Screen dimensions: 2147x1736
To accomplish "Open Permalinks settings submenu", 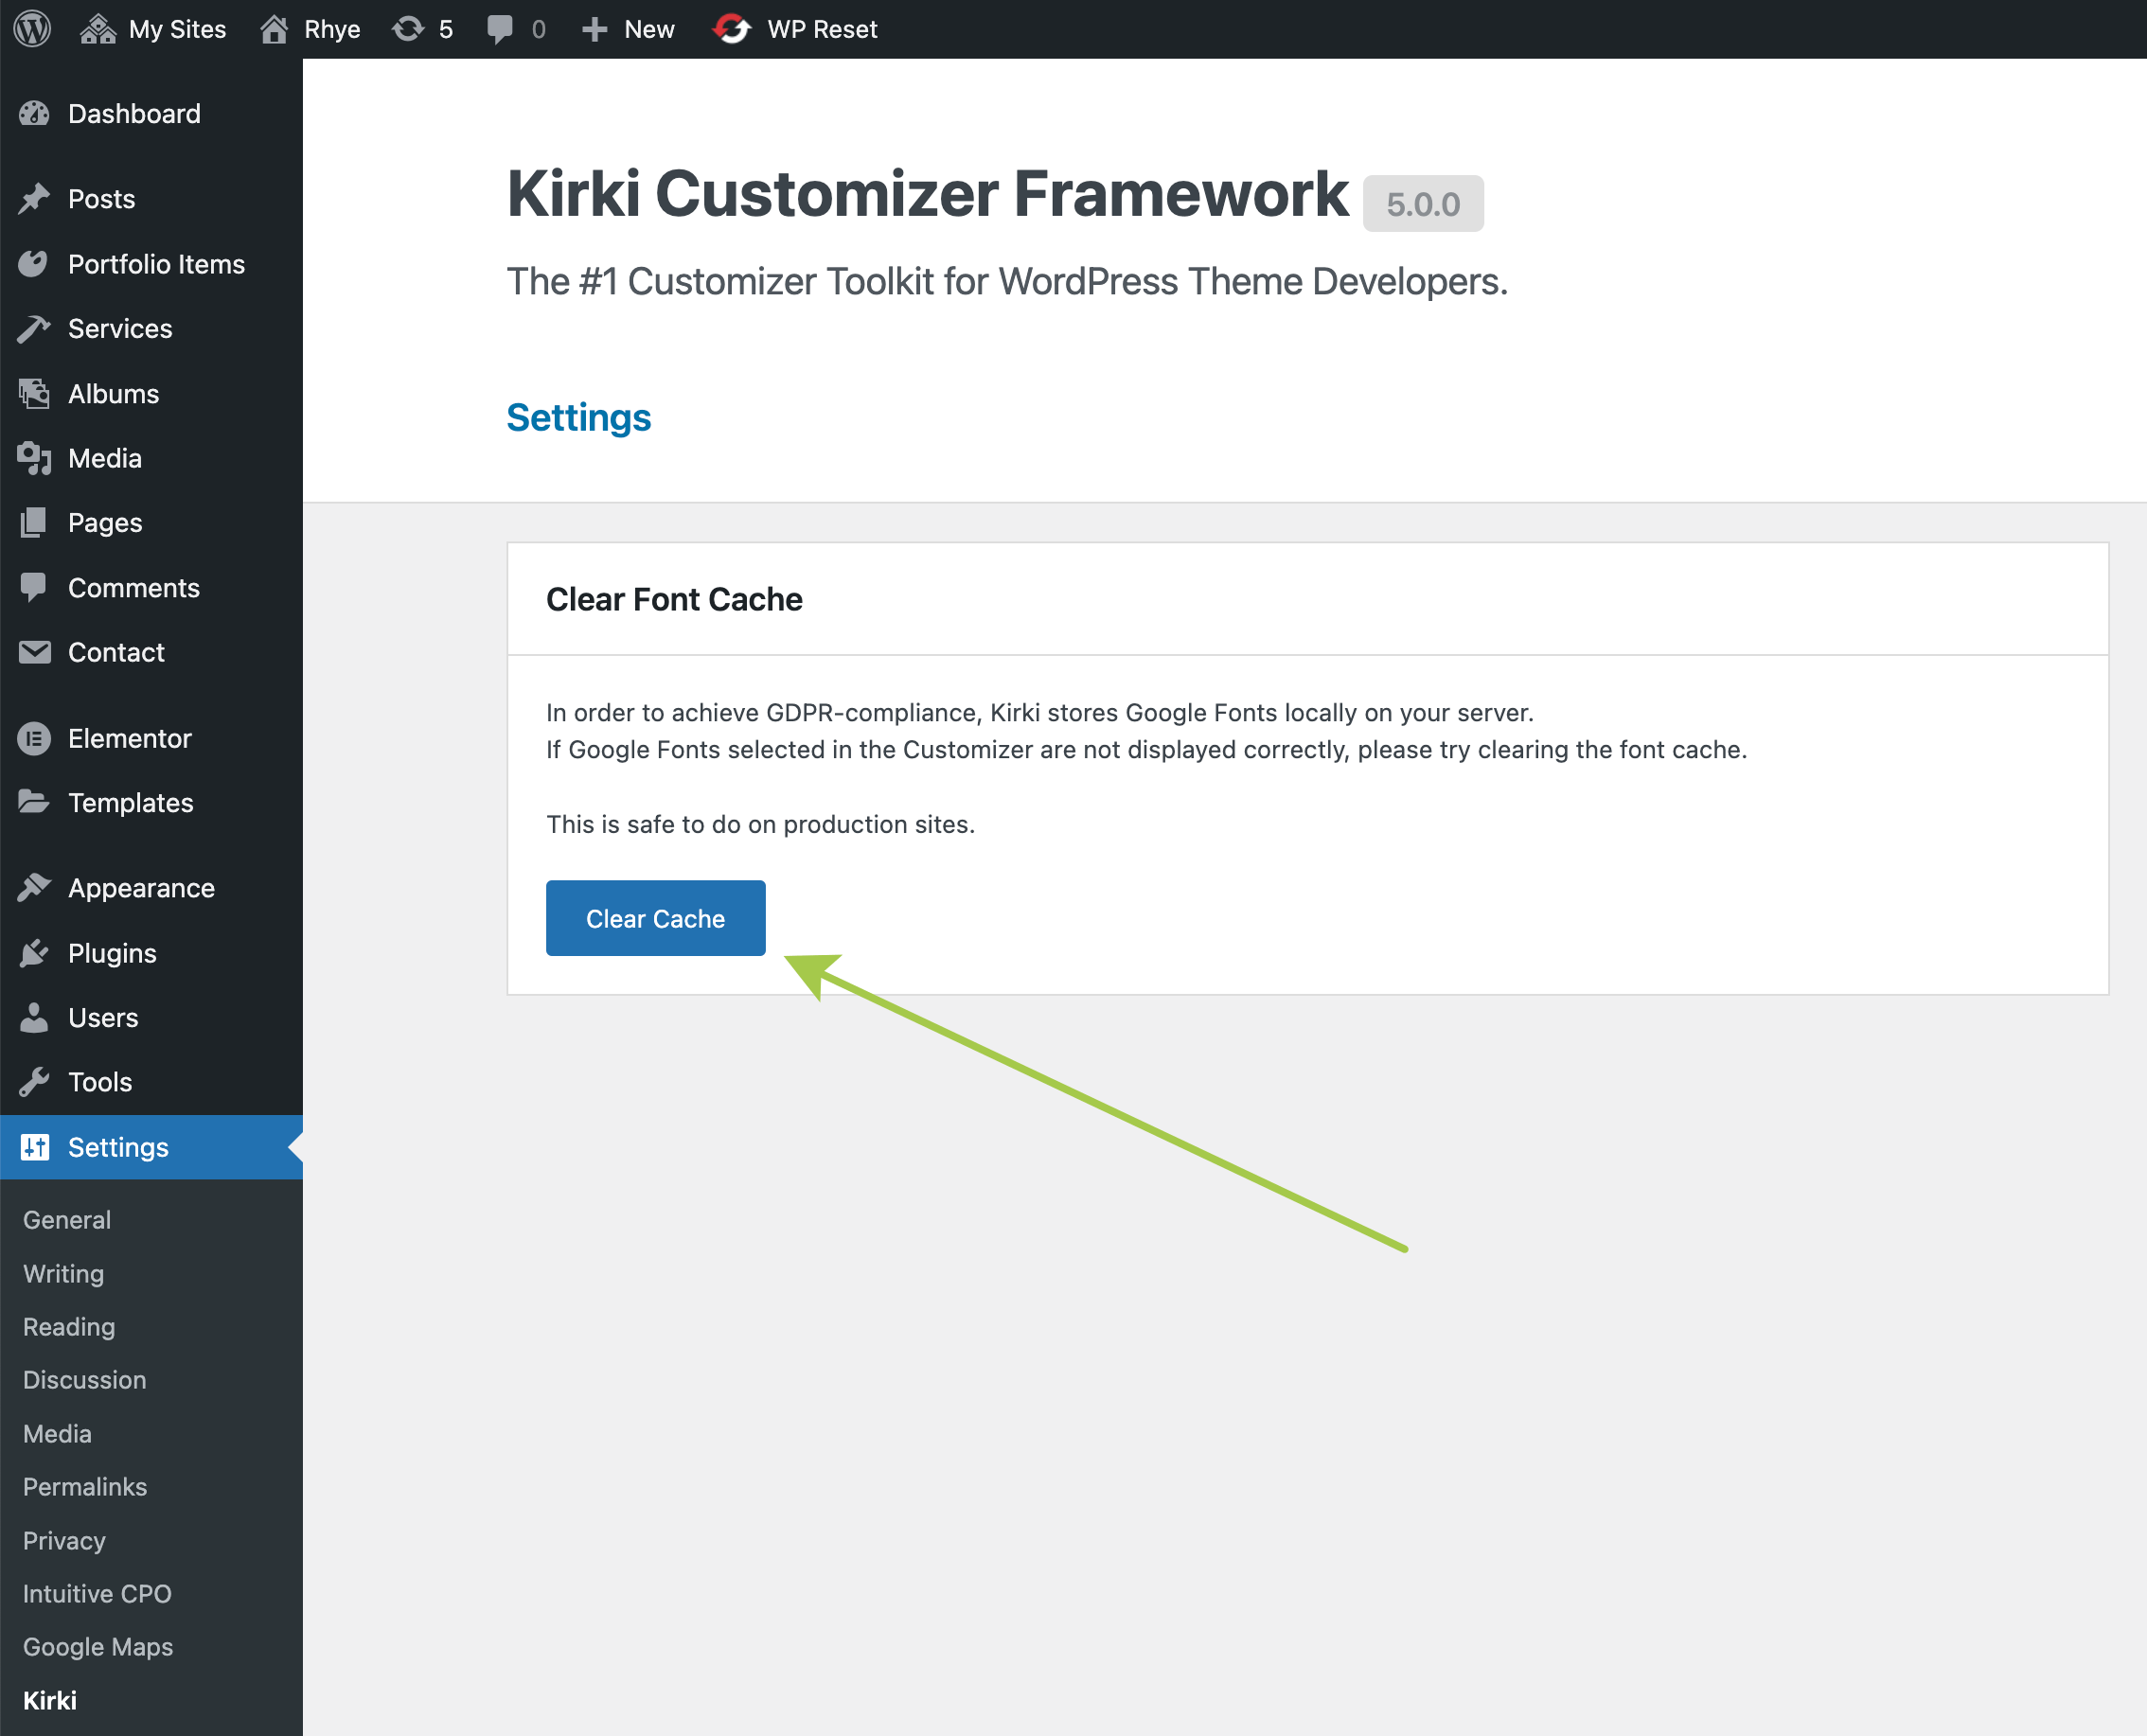I will point(85,1487).
